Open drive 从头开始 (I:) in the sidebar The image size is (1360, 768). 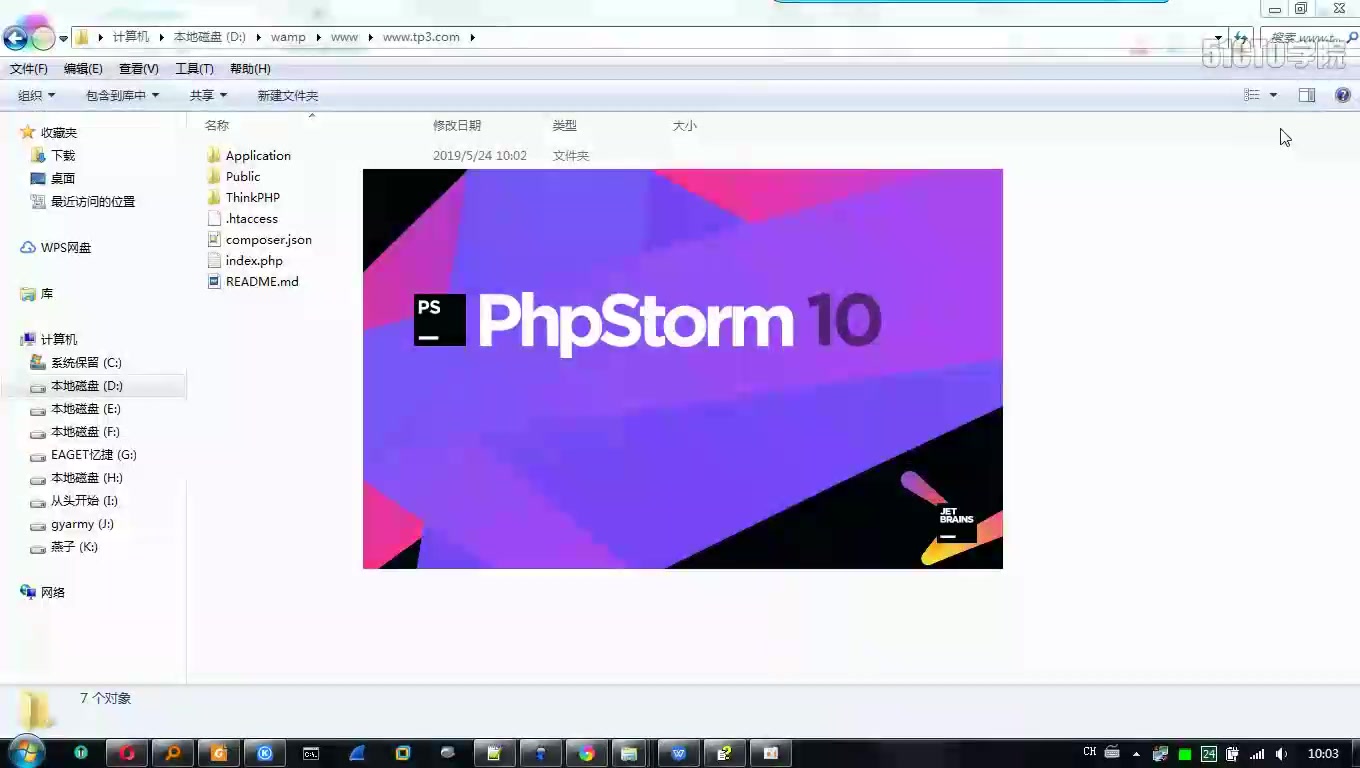[x=84, y=501]
